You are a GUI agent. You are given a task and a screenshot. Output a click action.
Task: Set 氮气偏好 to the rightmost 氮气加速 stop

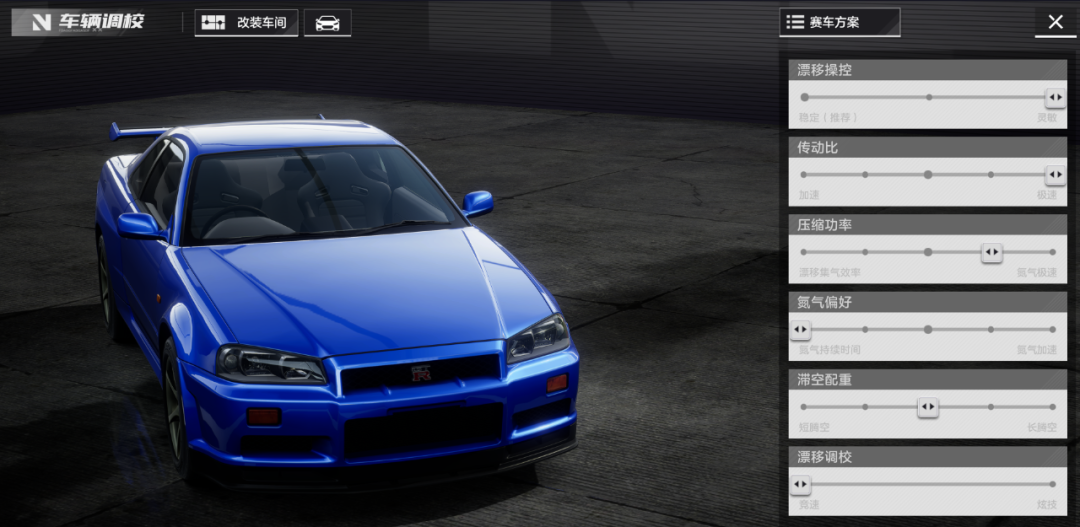(x=1054, y=329)
